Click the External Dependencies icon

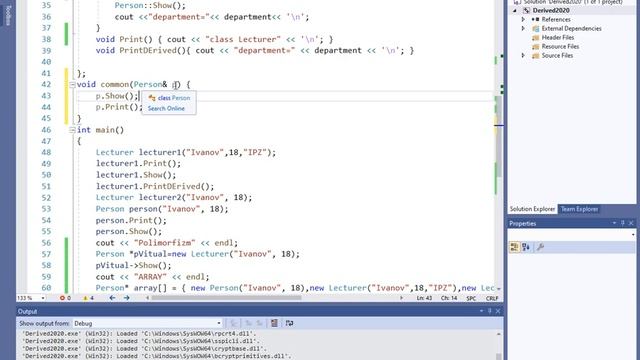tap(536, 29)
